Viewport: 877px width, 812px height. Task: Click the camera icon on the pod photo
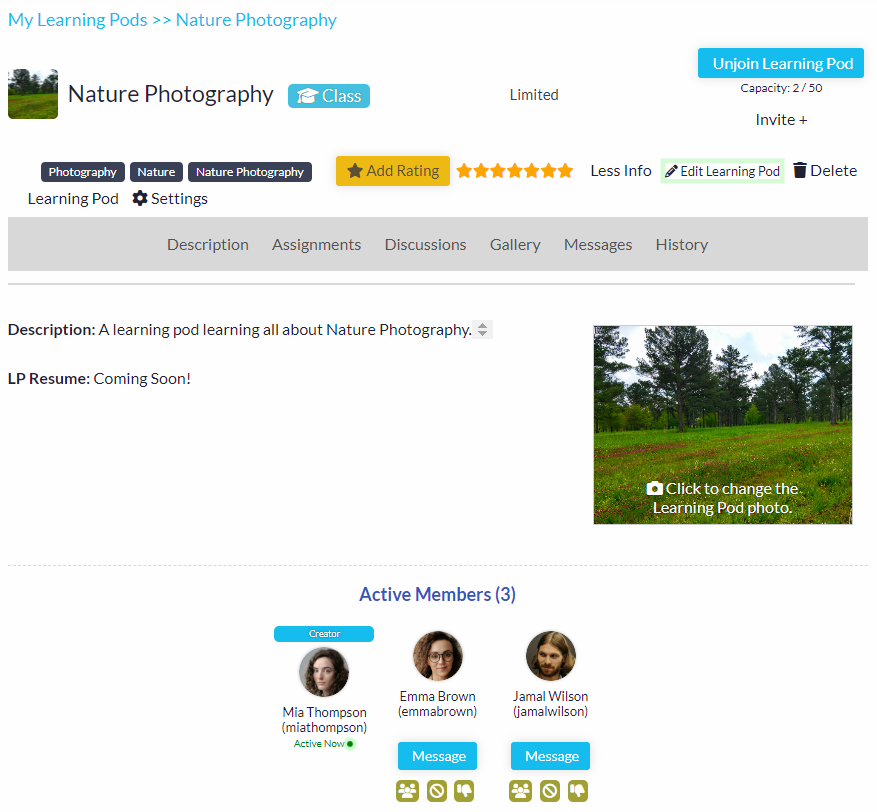pos(654,488)
